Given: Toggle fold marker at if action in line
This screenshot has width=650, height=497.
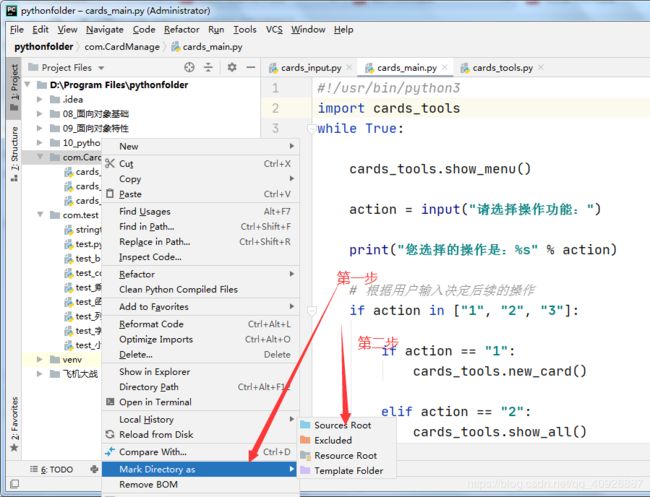Looking at the screenshot, I should [312, 310].
